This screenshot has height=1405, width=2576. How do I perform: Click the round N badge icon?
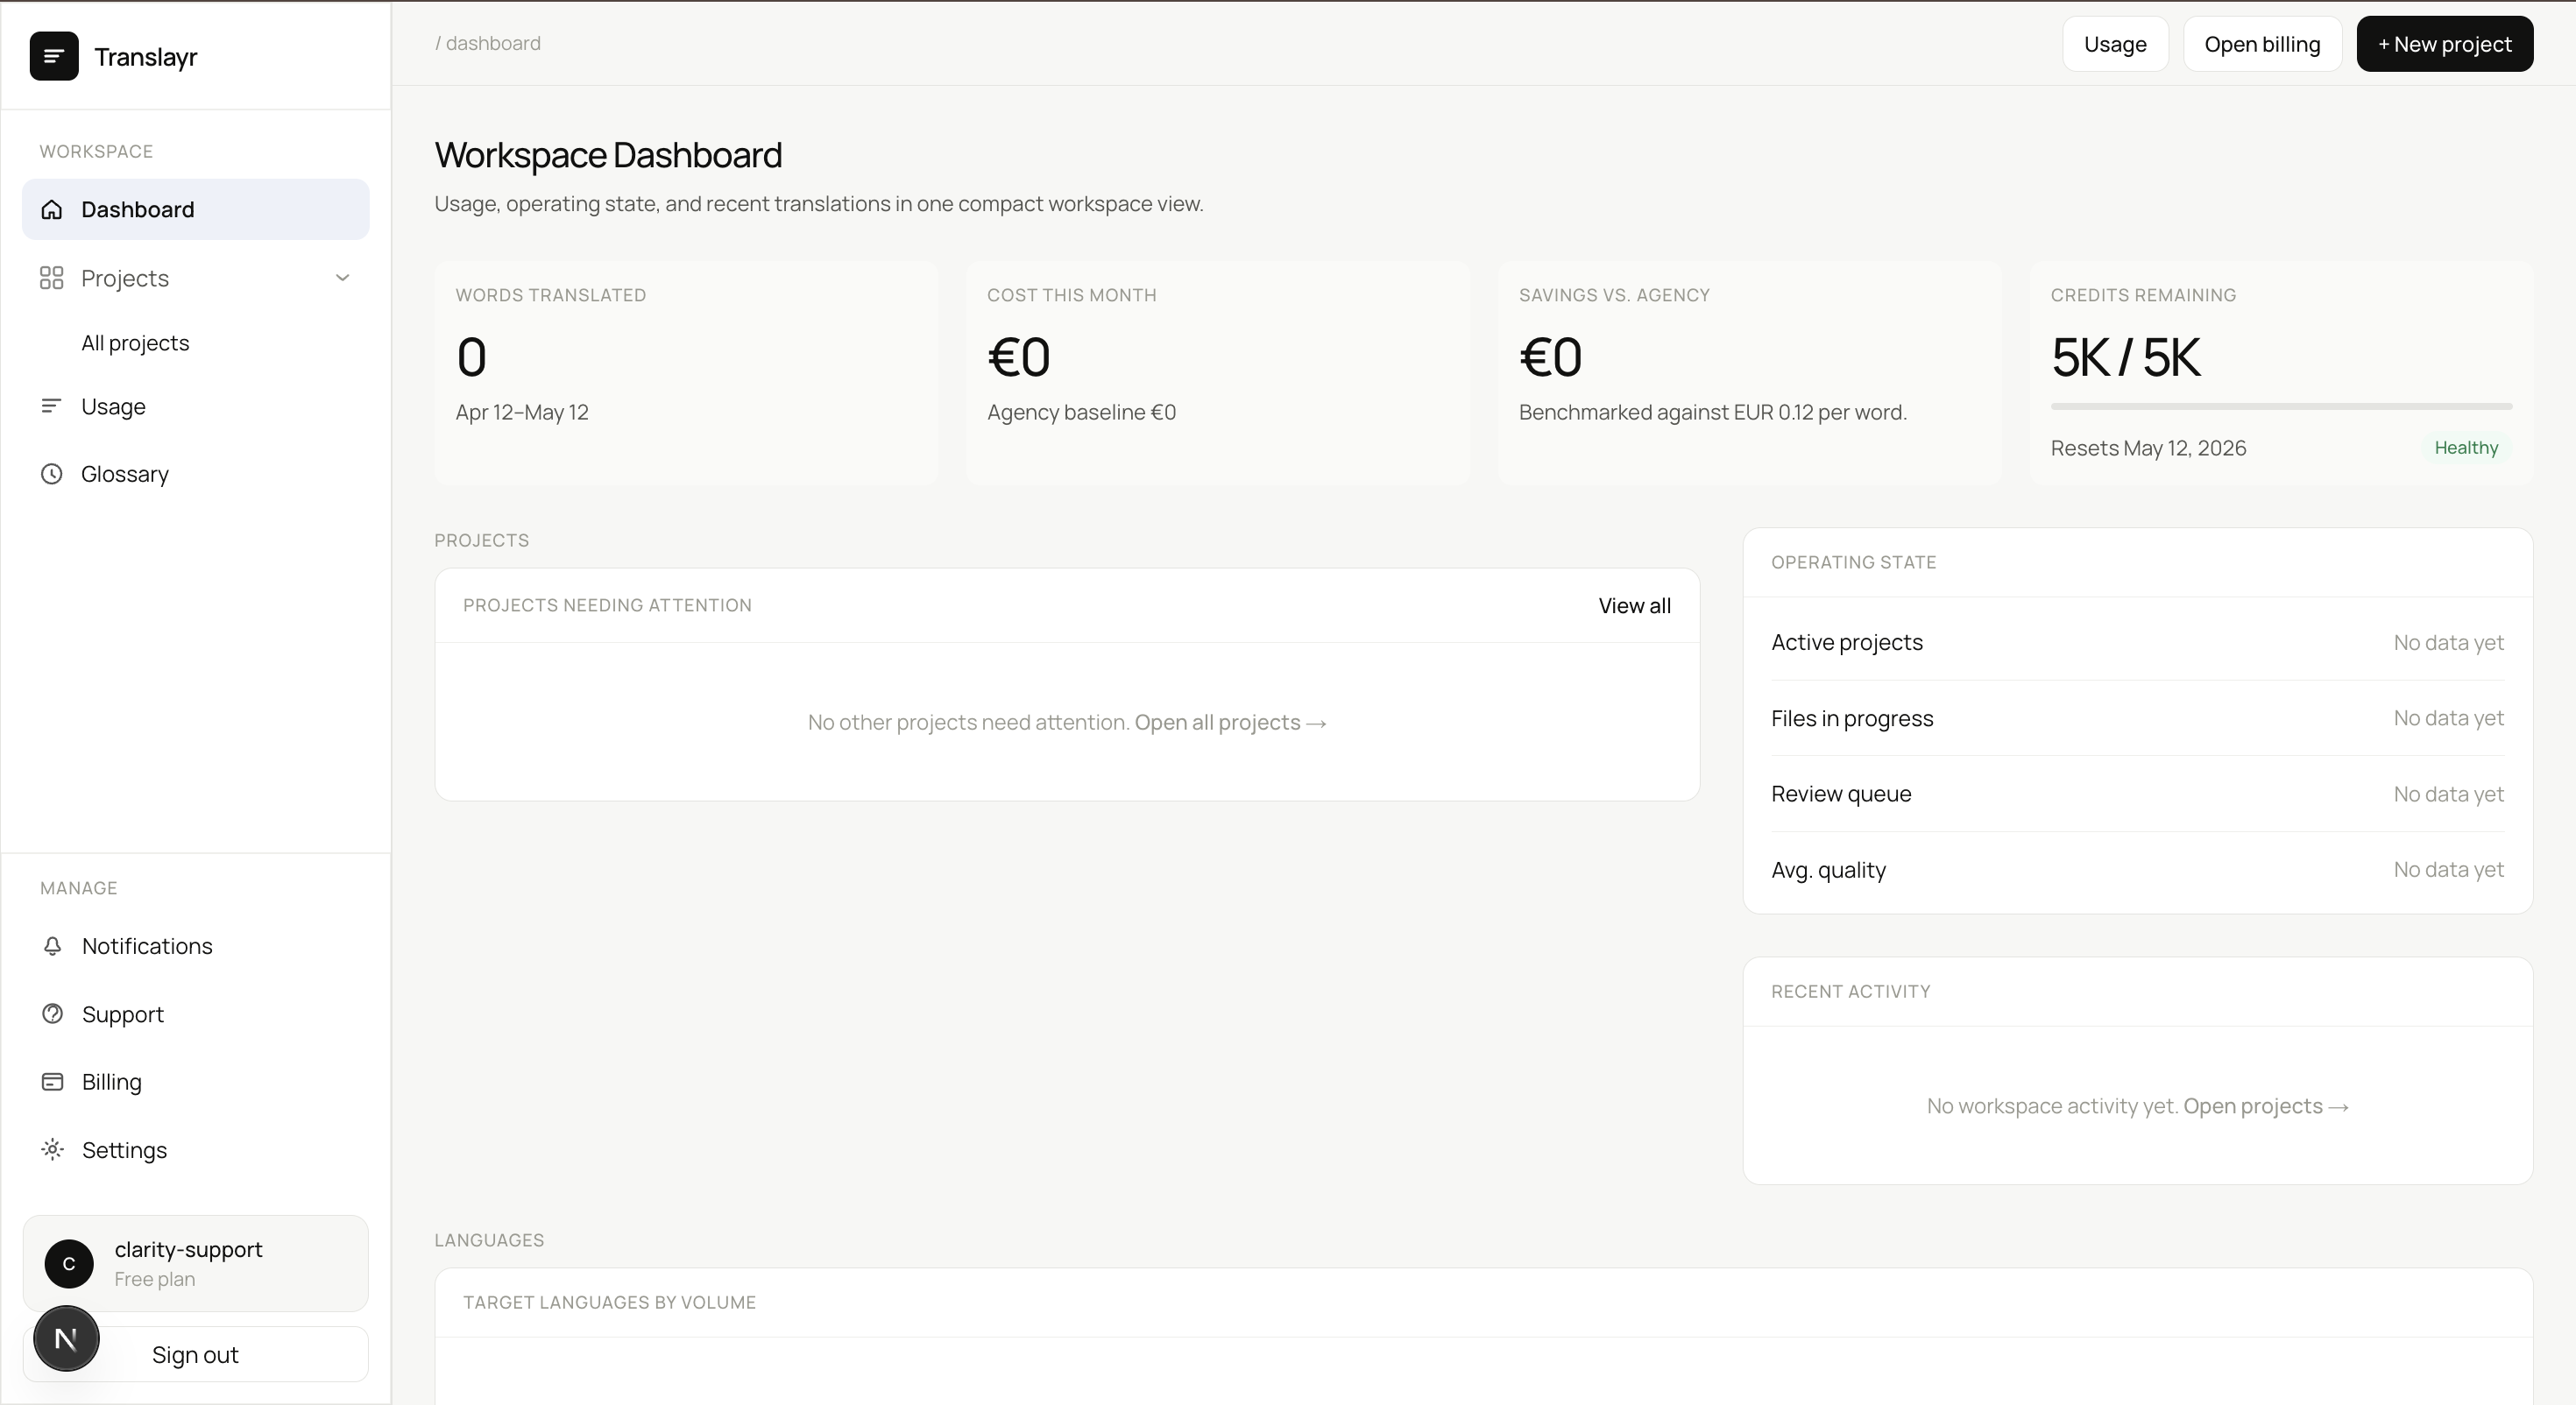pos(66,1338)
